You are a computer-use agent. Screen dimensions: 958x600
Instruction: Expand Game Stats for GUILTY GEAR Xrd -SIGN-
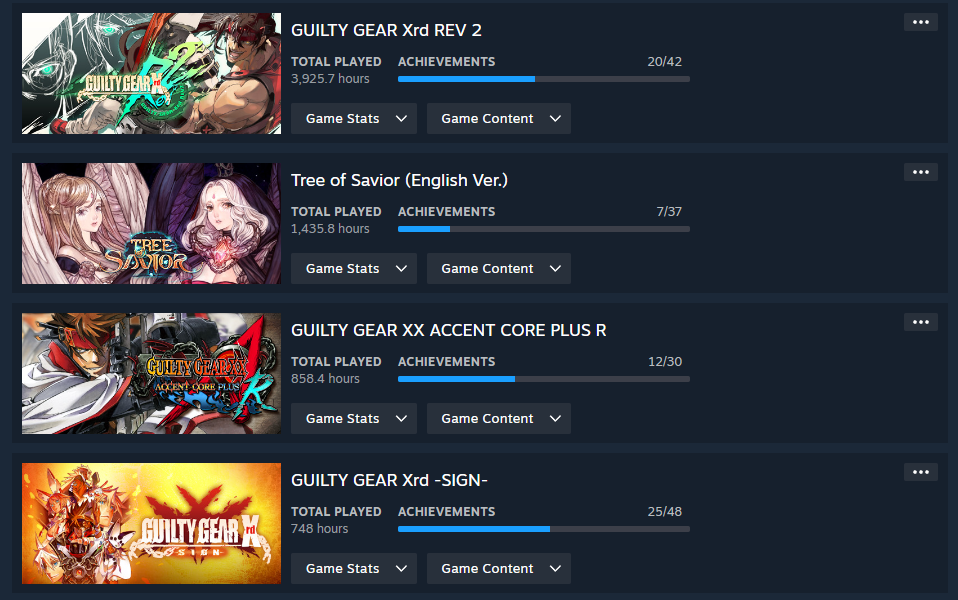click(x=354, y=568)
